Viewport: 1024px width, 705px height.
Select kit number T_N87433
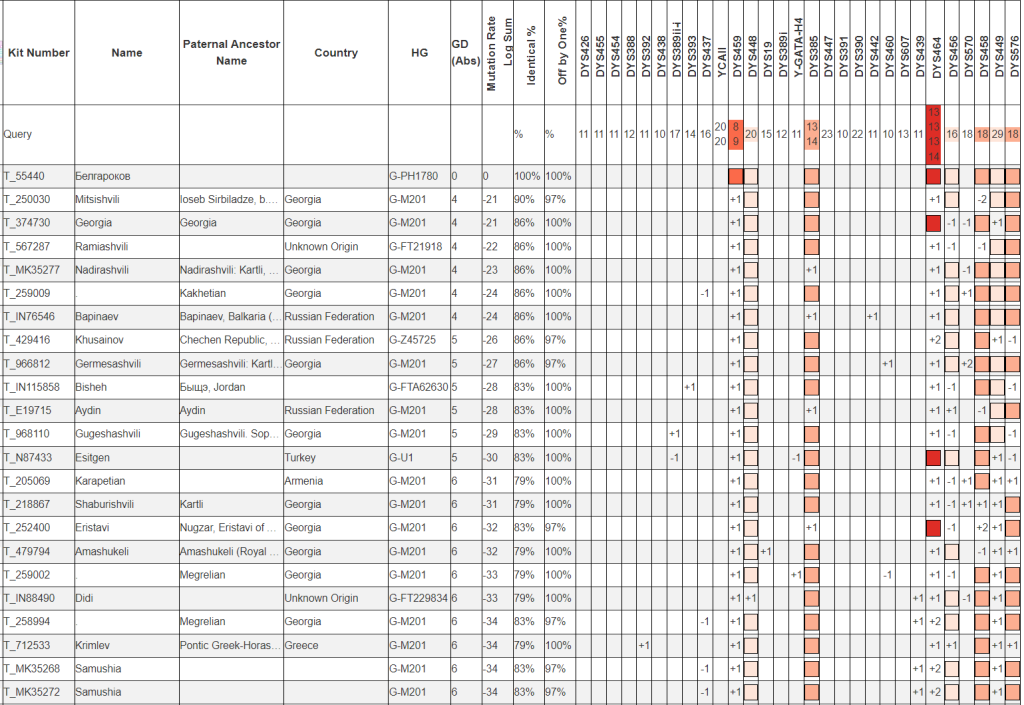pyautogui.click(x=28, y=457)
